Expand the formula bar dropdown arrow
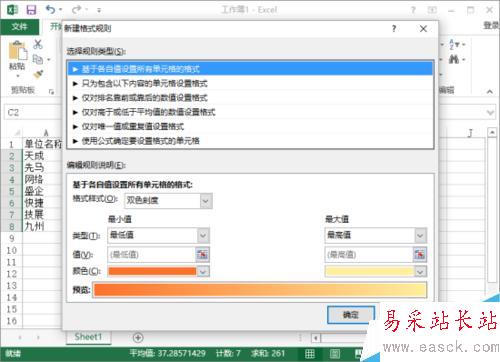 pyautogui.click(x=490, y=113)
